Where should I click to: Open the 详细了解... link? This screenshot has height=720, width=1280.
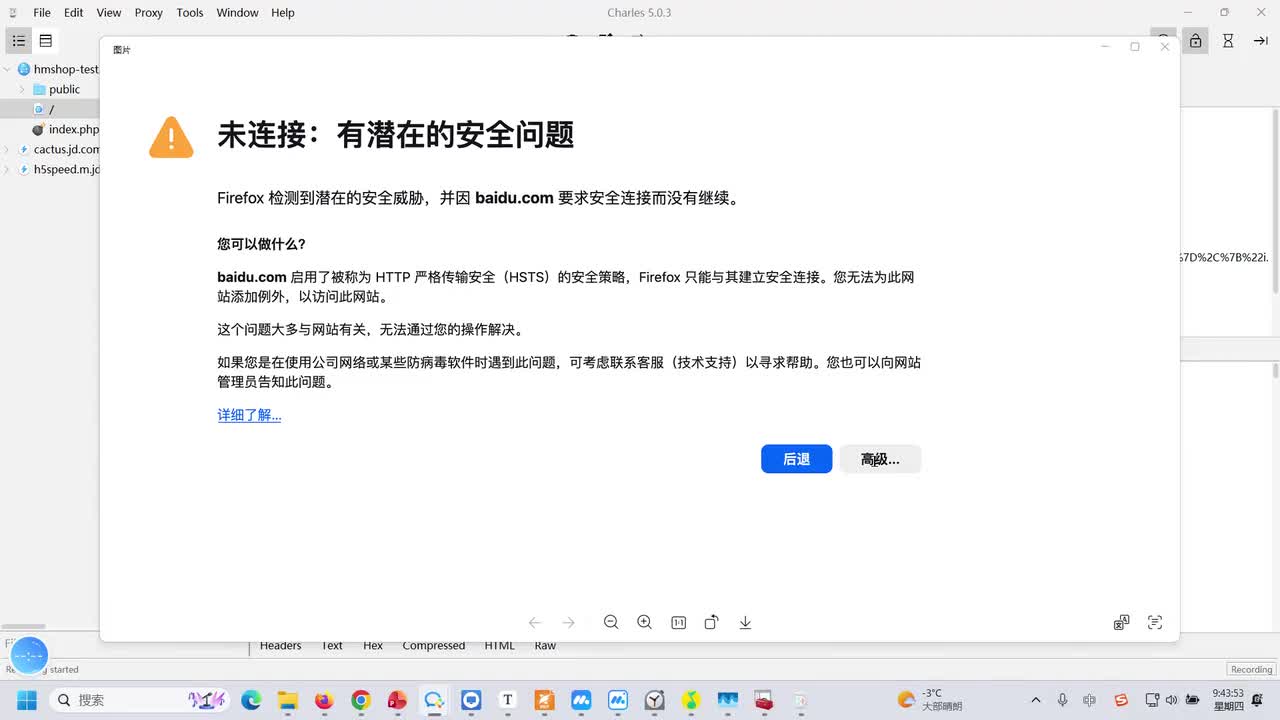point(249,415)
